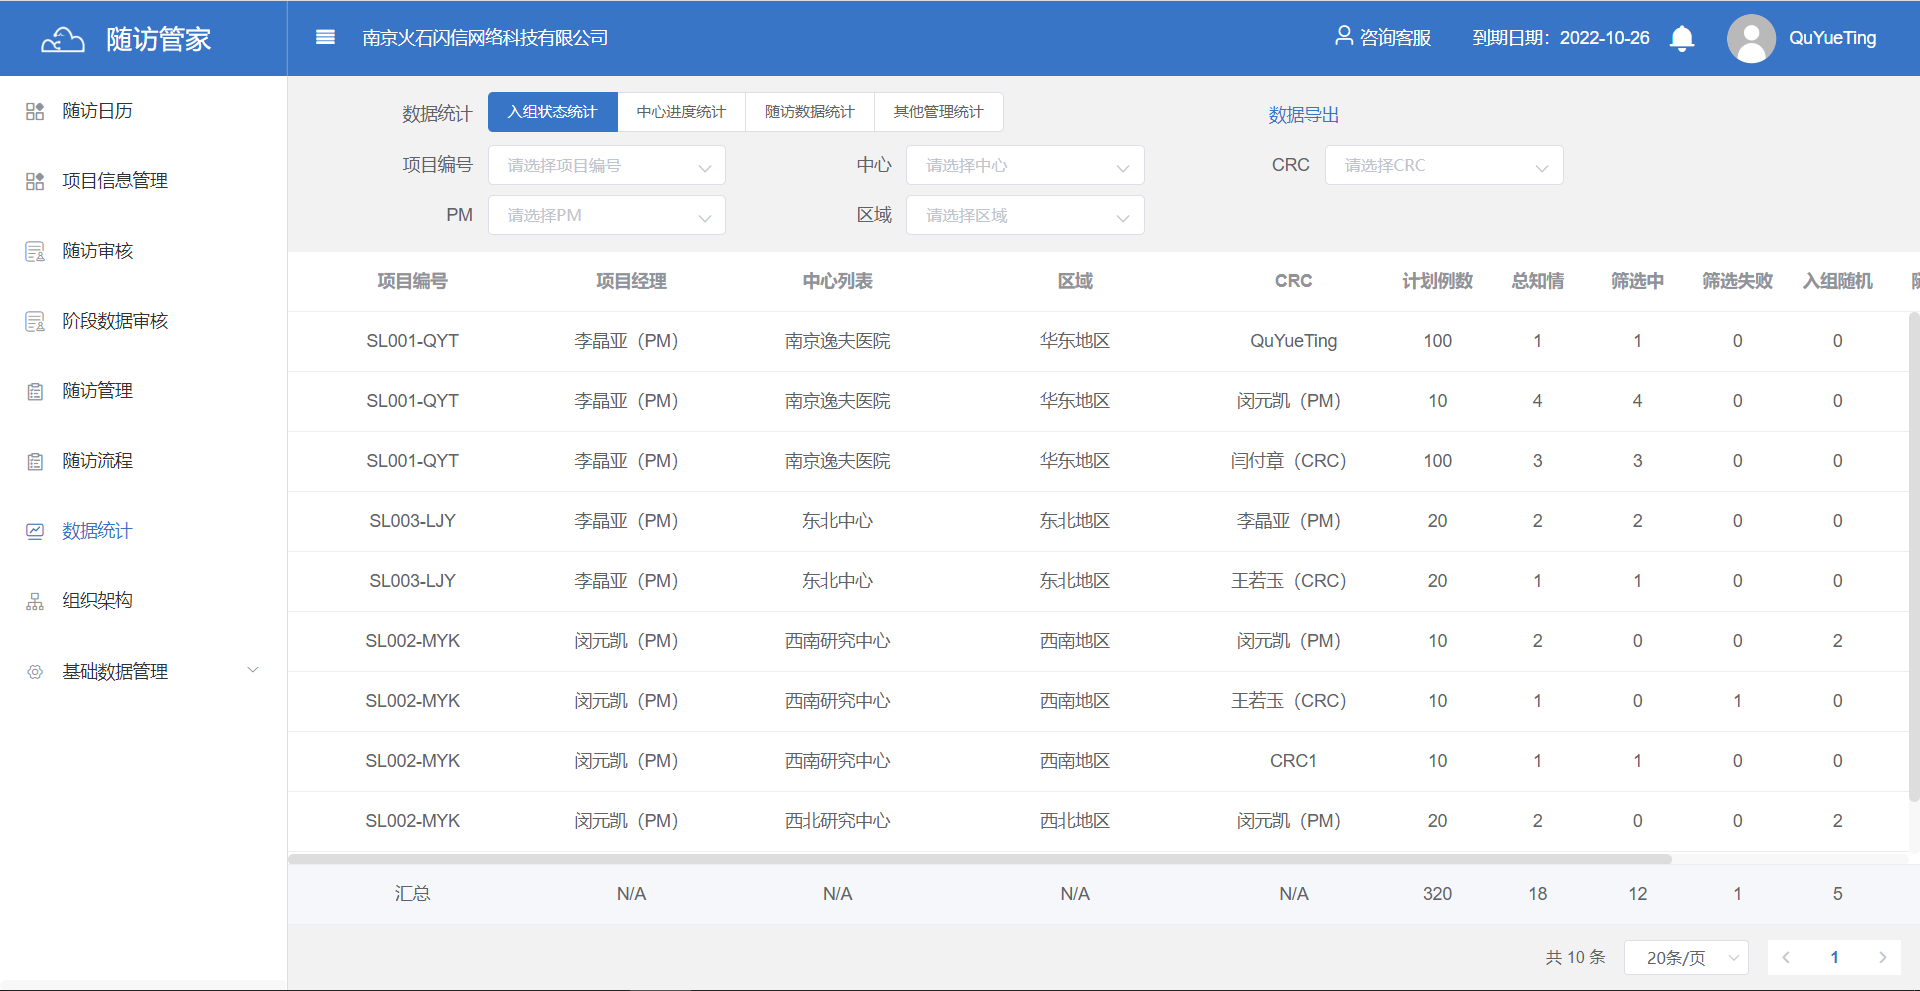Click the QuYueTing user avatar
1920x991 pixels.
[x=1751, y=39]
